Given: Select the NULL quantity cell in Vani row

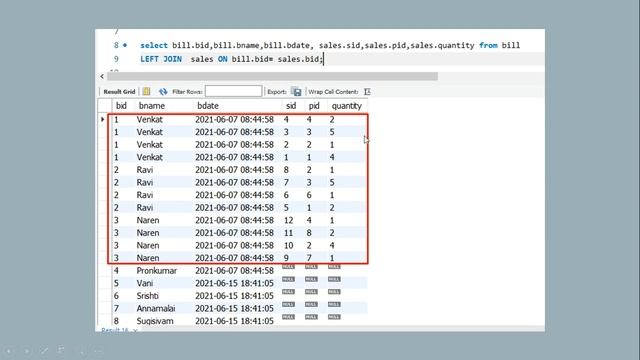Looking at the screenshot, I should [x=334, y=280].
